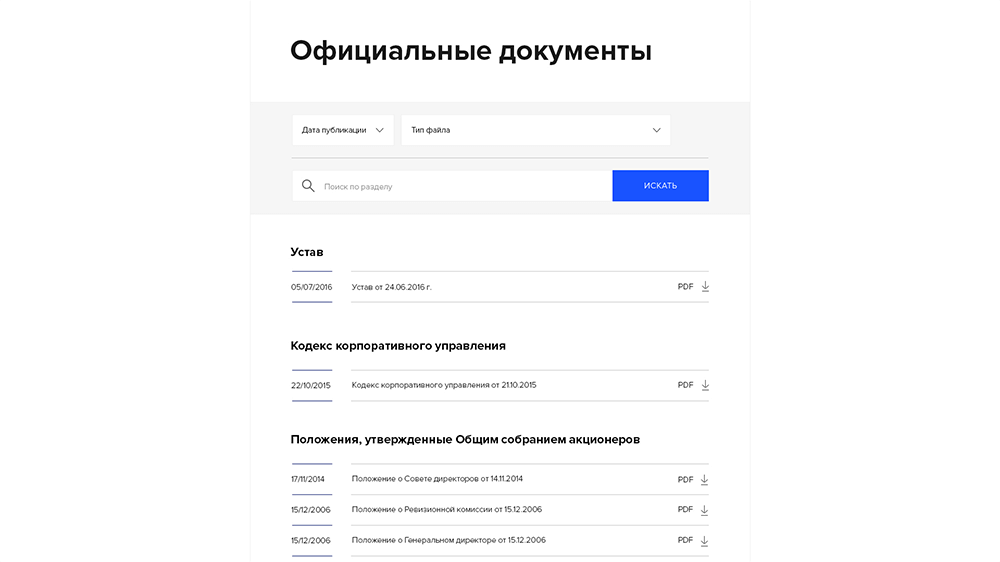
Task: Open the Дата публикации dropdown
Action: pos(343,130)
